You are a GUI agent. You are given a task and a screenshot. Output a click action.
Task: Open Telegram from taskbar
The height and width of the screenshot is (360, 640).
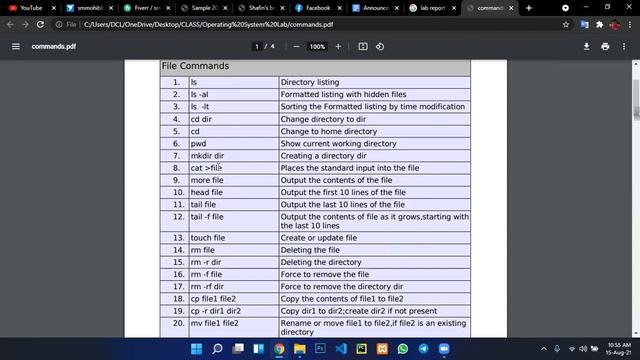[423, 349]
